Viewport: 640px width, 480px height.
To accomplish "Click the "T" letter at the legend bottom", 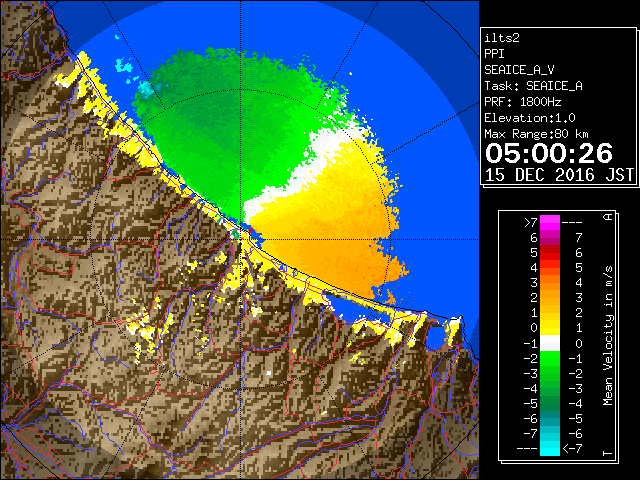I will 608,453.
